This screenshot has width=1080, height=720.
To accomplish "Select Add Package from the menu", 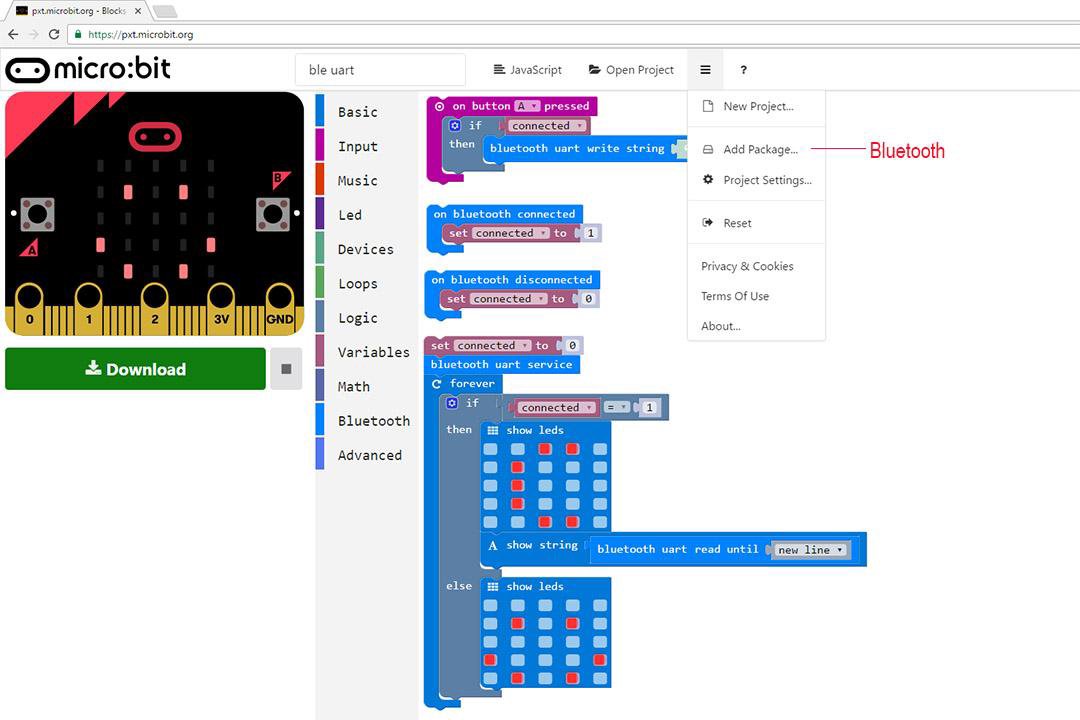I will click(x=760, y=150).
